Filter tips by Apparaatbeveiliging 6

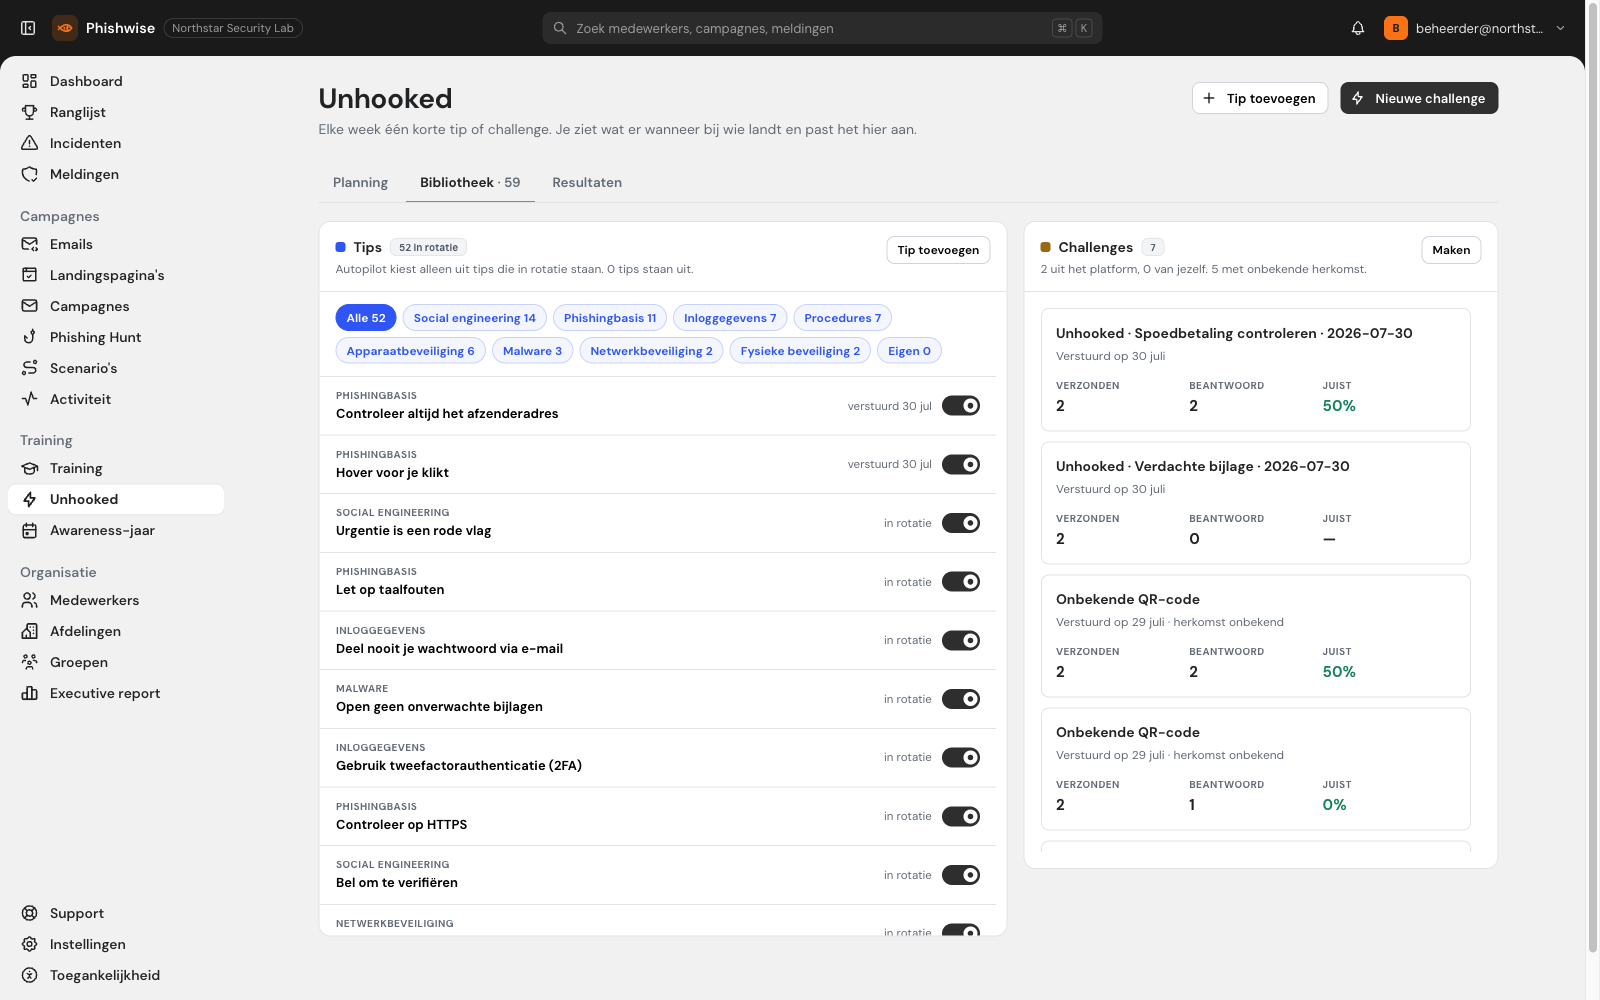411,351
